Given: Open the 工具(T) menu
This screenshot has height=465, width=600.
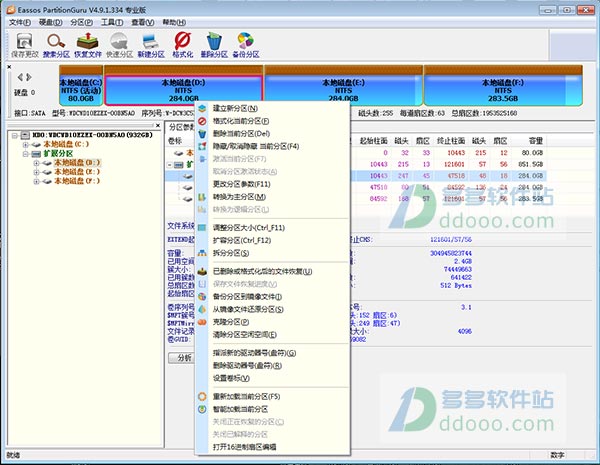Looking at the screenshot, I should [112, 23].
